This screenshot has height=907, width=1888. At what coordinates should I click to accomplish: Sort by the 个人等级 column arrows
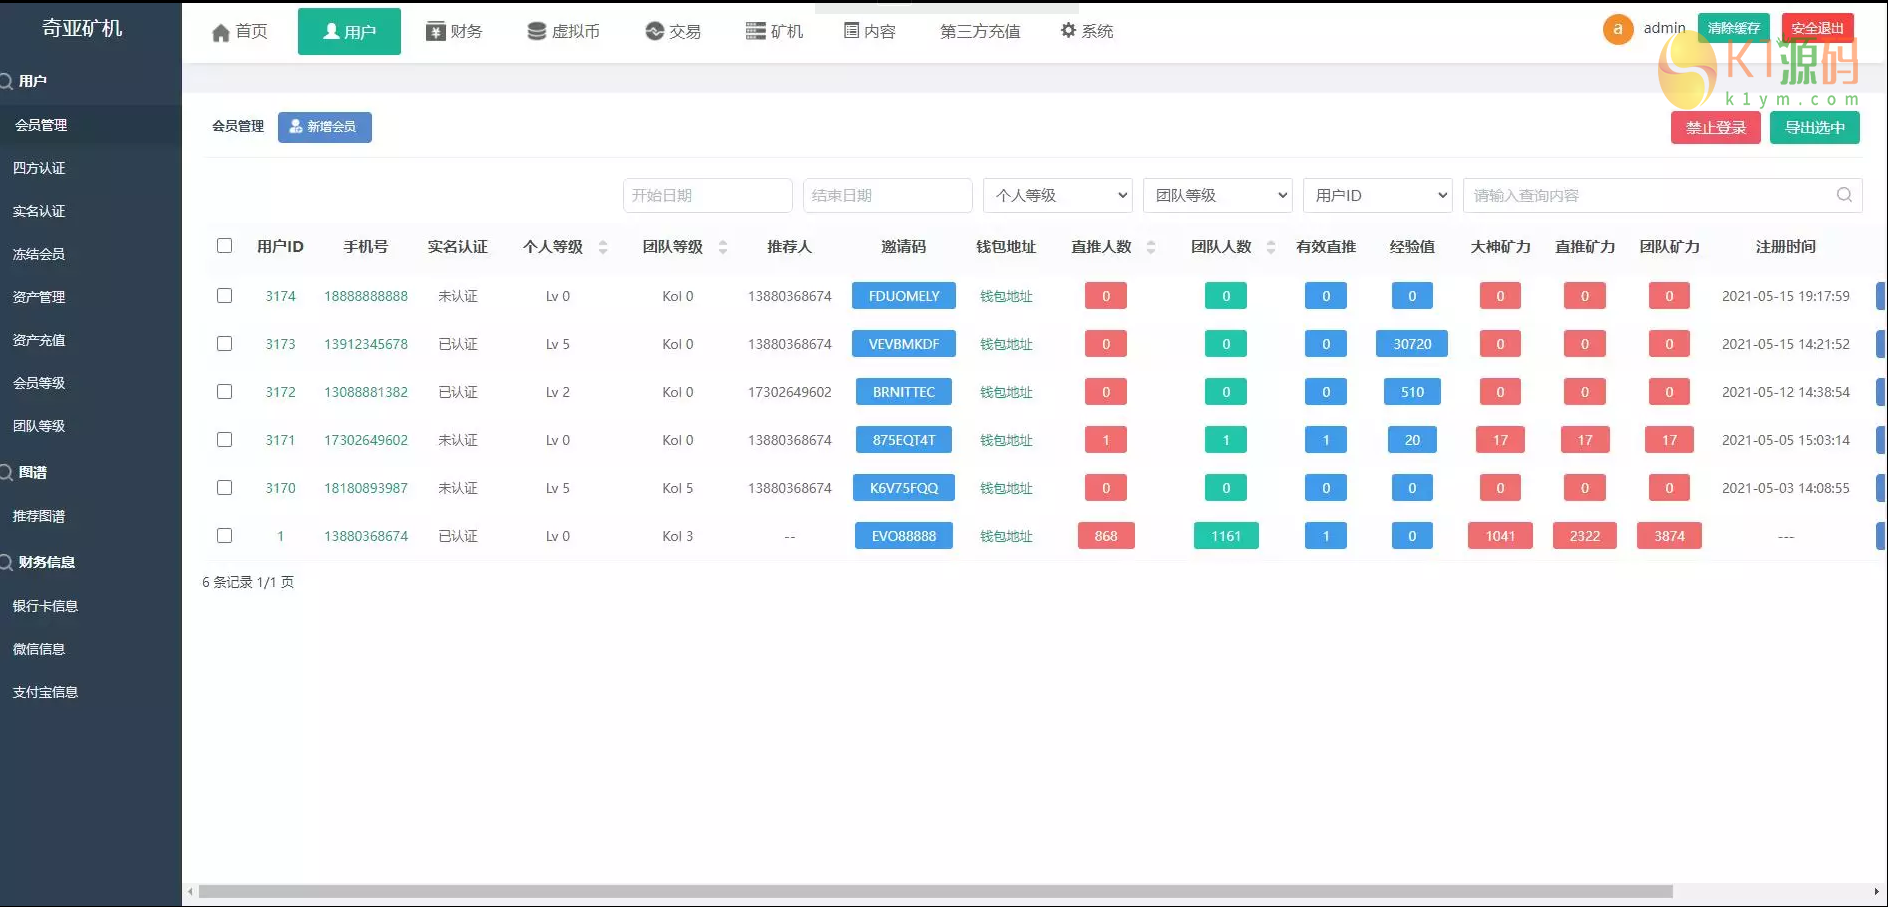point(603,247)
